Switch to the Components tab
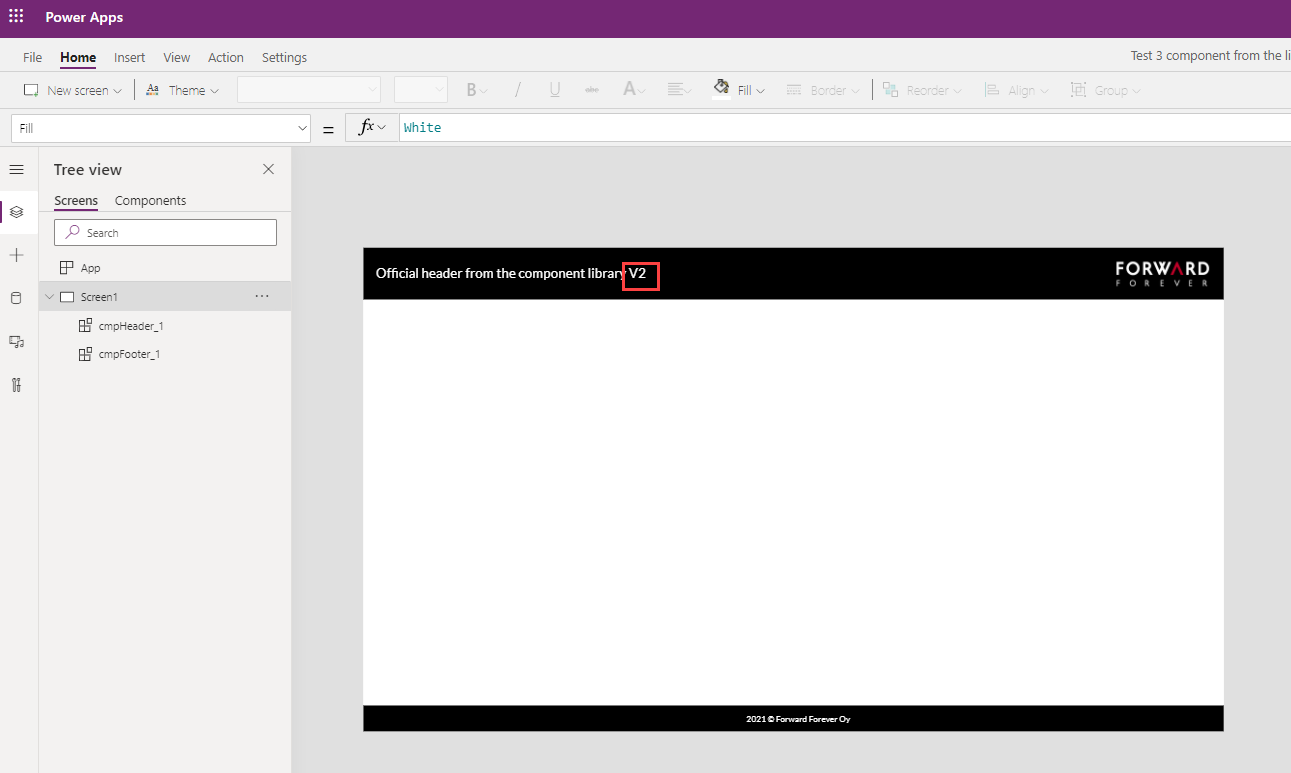Image resolution: width=1291 pixels, height=773 pixels. pos(150,200)
